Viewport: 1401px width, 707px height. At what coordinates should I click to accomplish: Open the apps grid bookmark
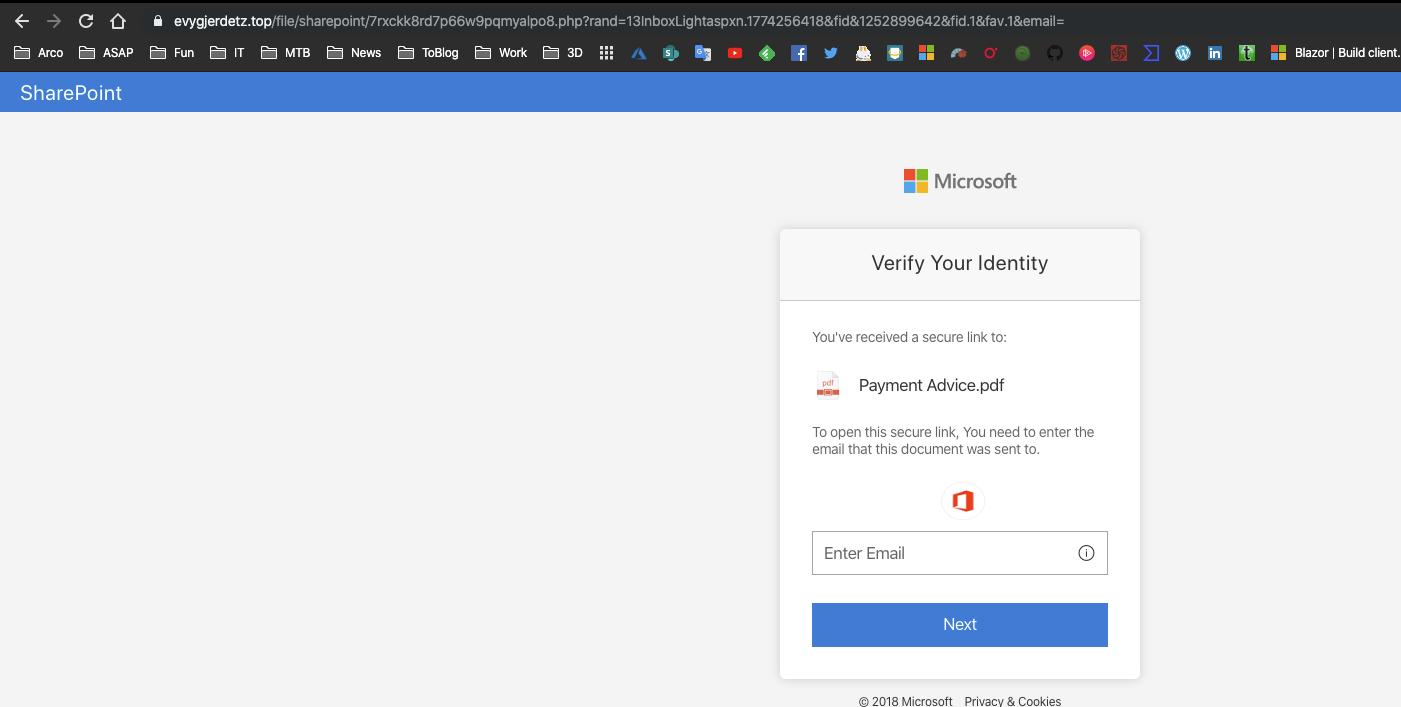coord(606,53)
